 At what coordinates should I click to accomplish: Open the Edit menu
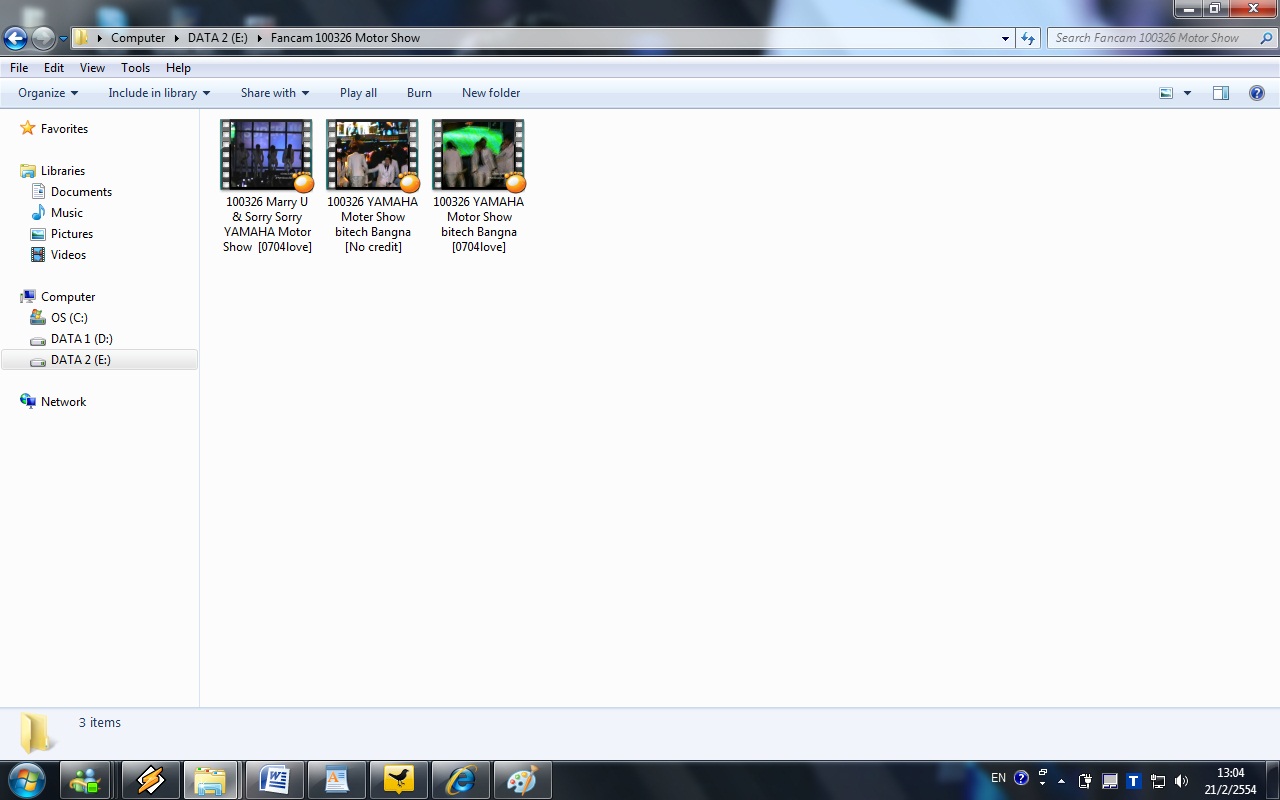coord(54,68)
